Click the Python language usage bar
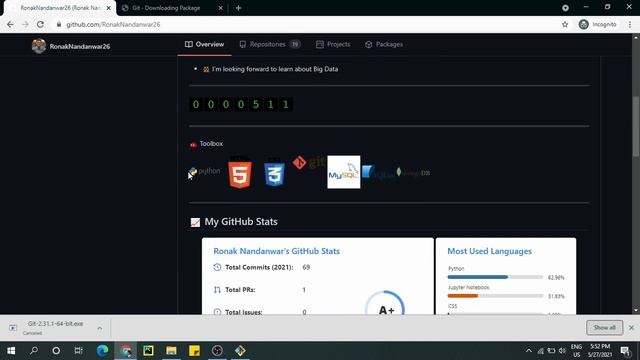Viewport: 640px width, 360px height. click(495, 277)
